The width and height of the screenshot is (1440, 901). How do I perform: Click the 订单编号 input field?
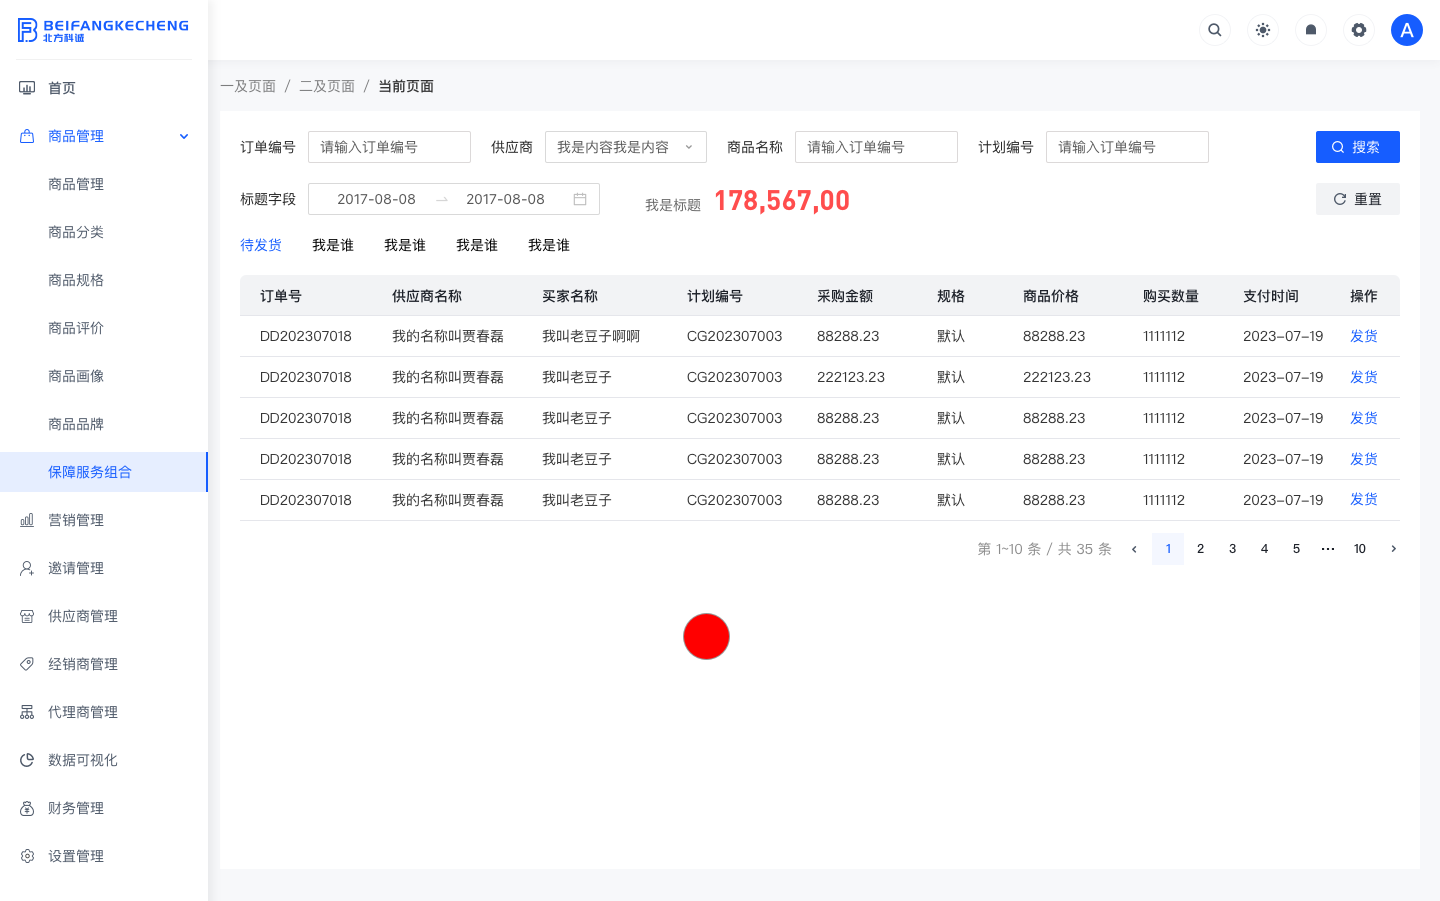pyautogui.click(x=389, y=147)
